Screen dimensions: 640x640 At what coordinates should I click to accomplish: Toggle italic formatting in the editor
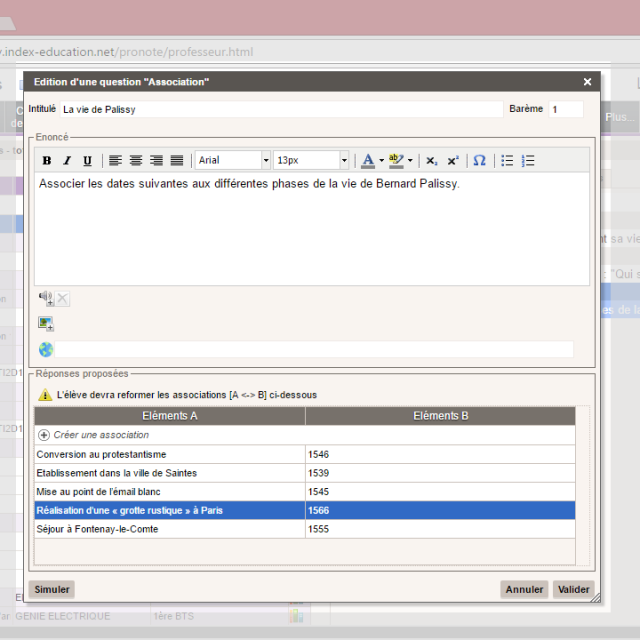pyautogui.click(x=67, y=161)
